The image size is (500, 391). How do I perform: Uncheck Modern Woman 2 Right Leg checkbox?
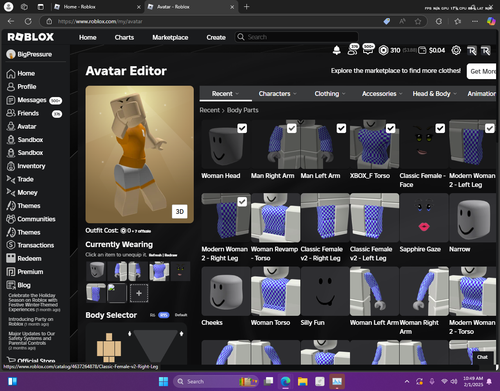(x=242, y=202)
